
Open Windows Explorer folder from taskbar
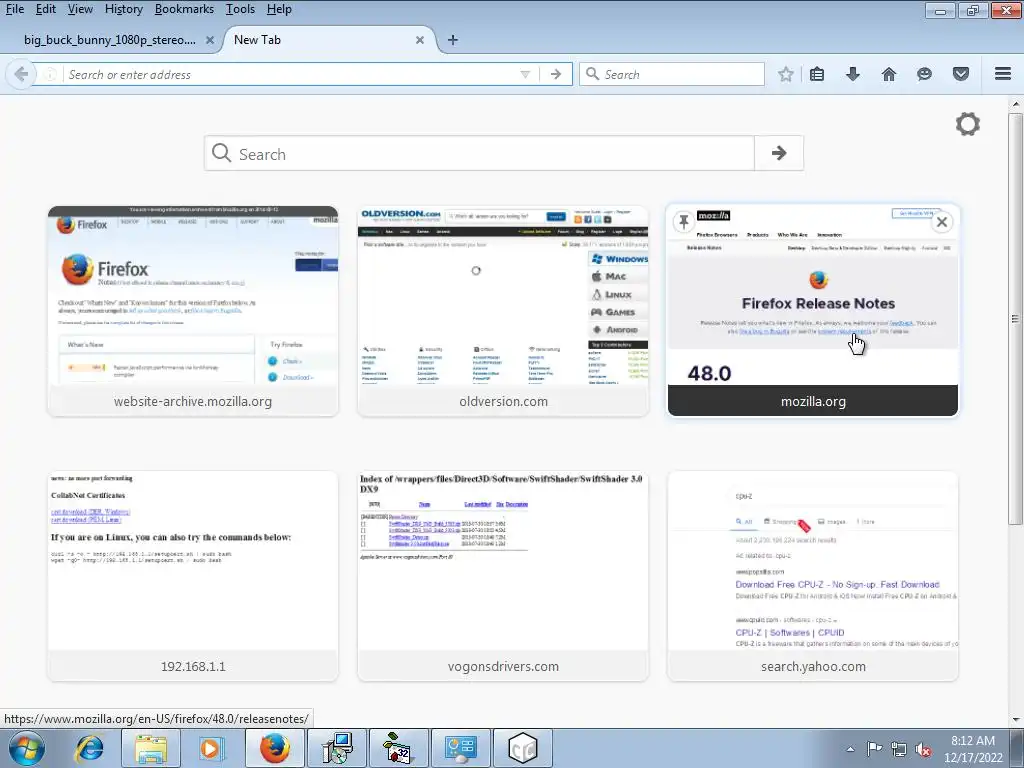(x=151, y=748)
